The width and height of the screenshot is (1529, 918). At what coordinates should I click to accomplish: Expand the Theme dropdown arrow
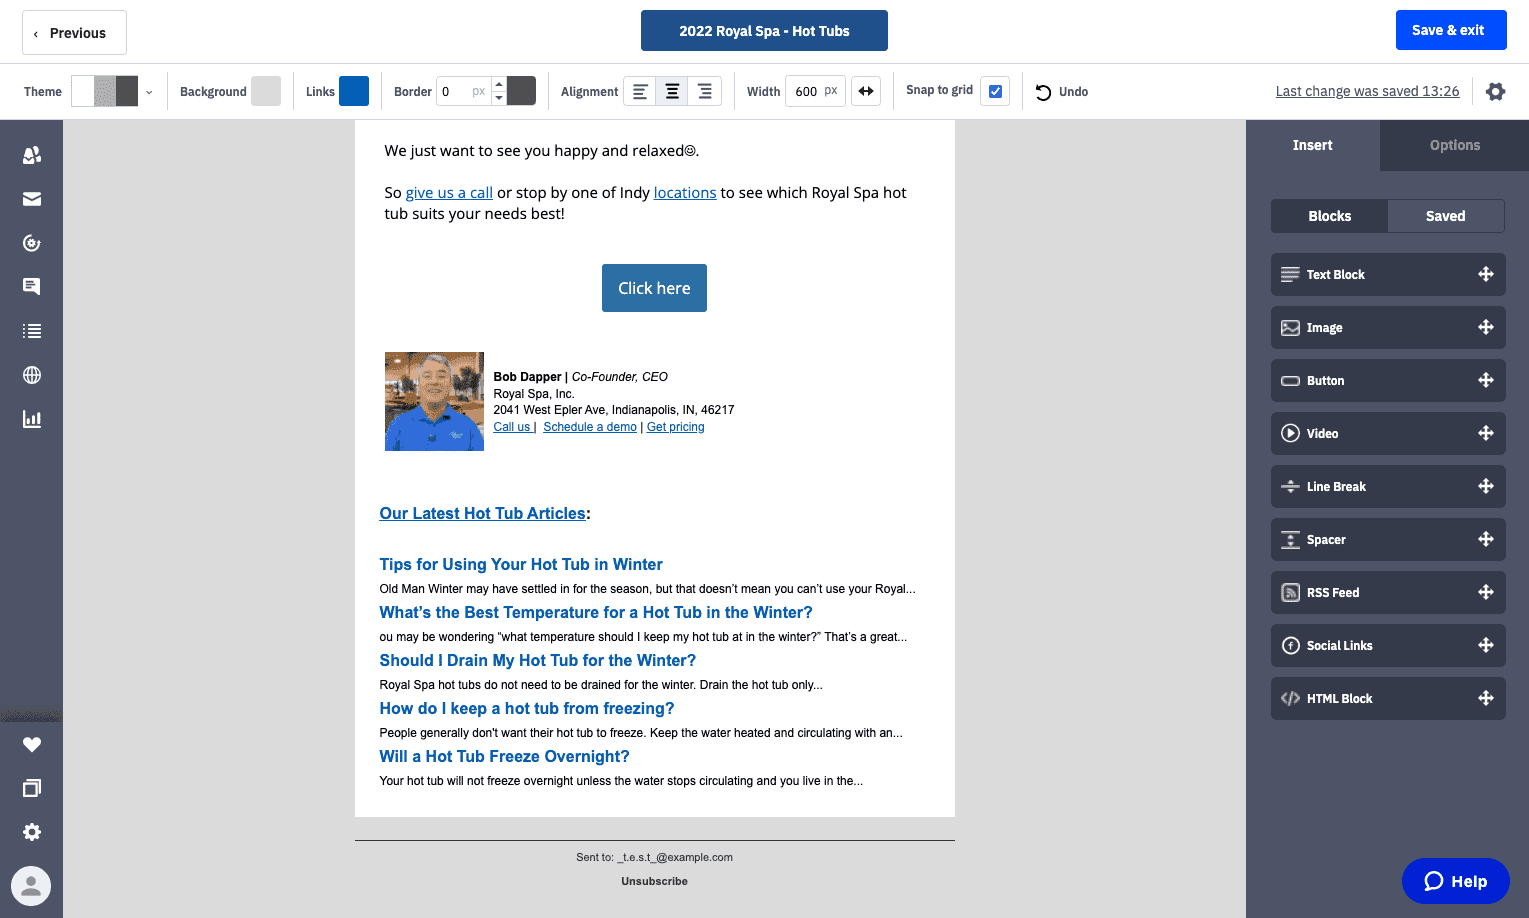pyautogui.click(x=149, y=92)
